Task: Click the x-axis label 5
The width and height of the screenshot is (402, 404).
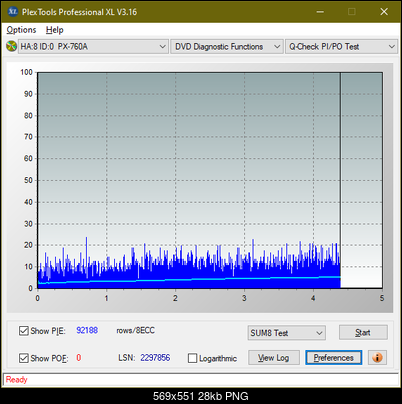Action: (x=382, y=298)
